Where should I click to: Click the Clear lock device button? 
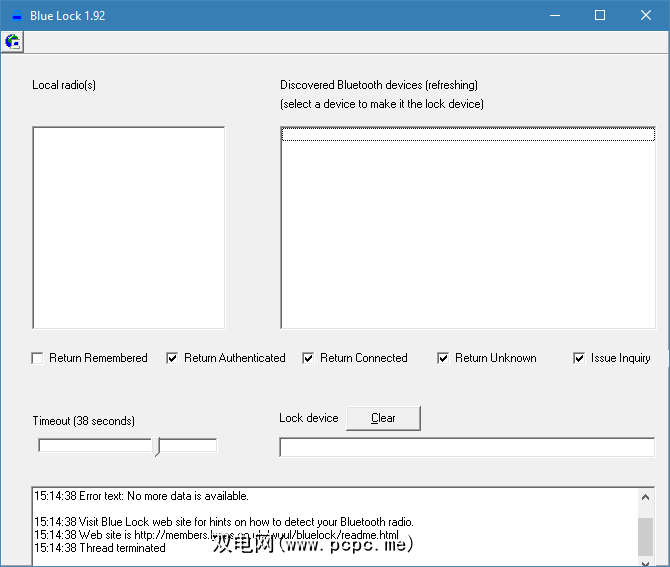pos(383,418)
